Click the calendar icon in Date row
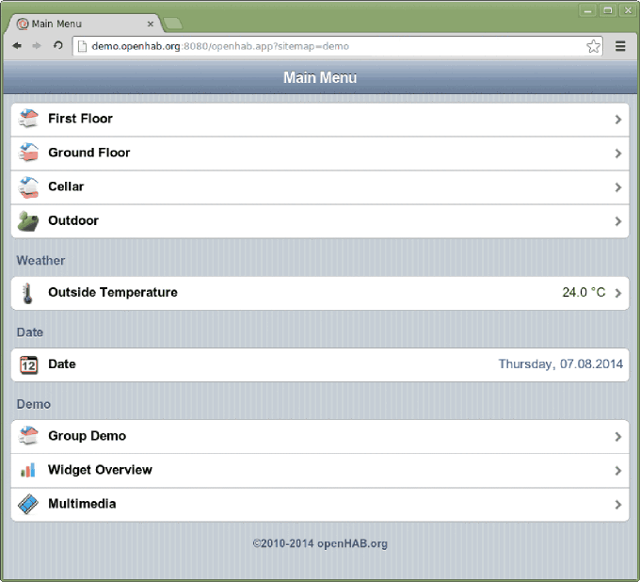640x582 pixels. [x=29, y=364]
